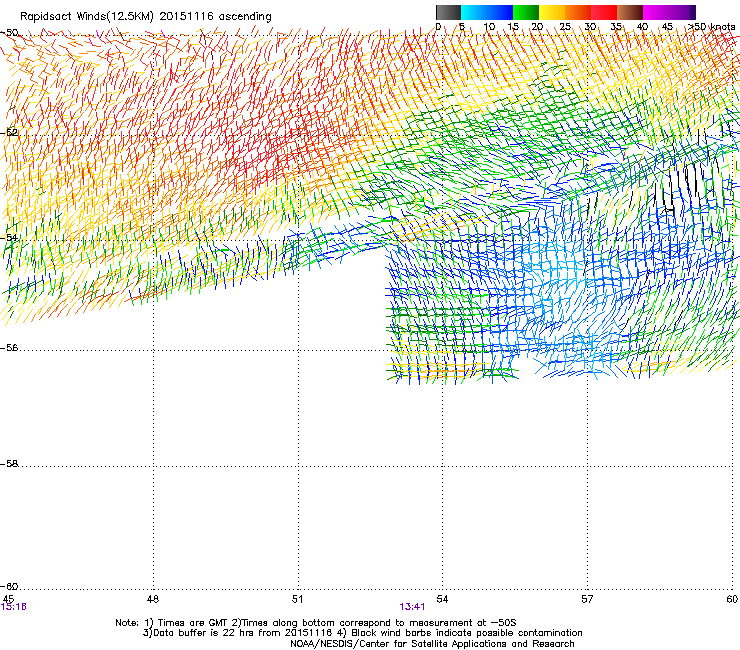Click the purple '13:41' swath time label
The image size is (740, 650).
412,607
